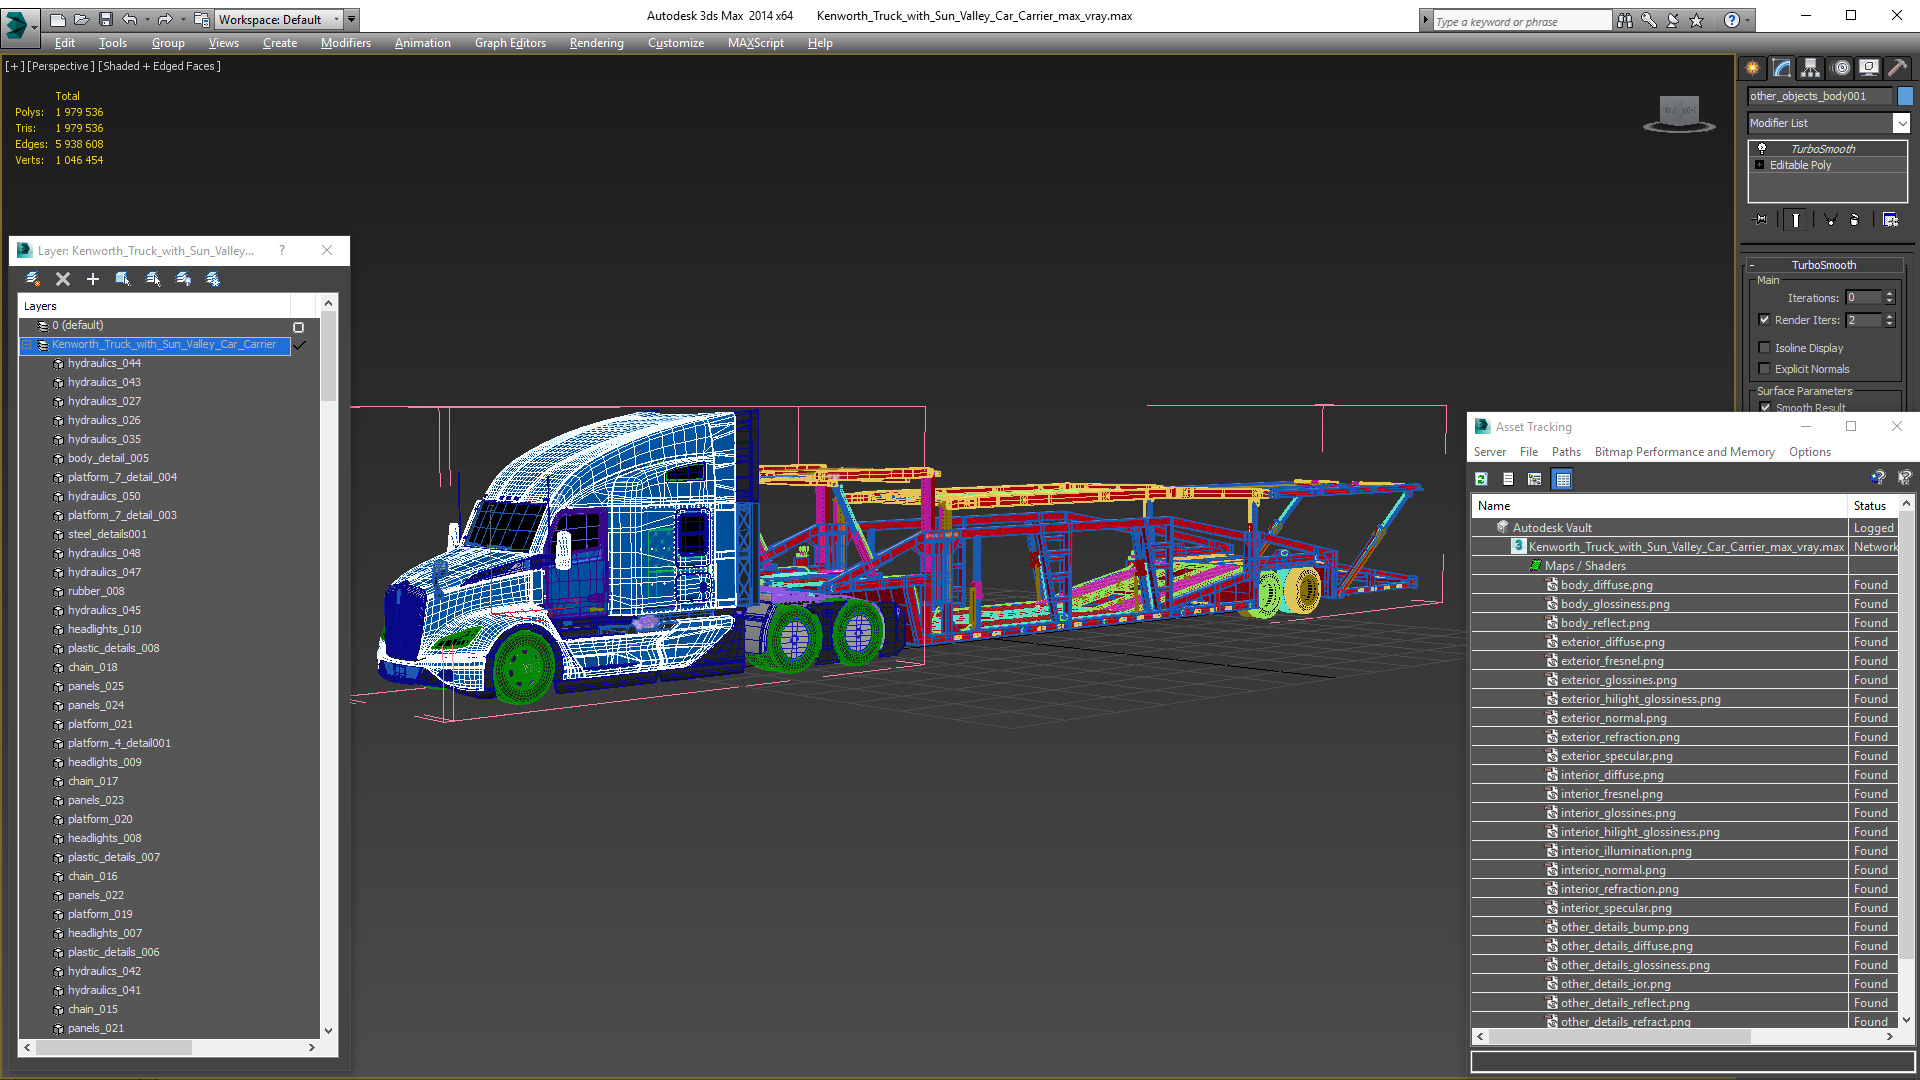The image size is (1920, 1080).
Task: Open the Help icon dropdown arrow
Action: pos(1748,20)
